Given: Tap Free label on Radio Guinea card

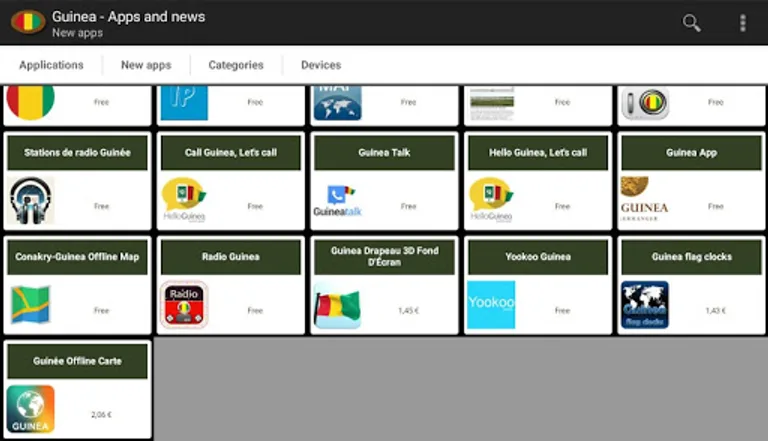Looking at the screenshot, I should click(255, 311).
